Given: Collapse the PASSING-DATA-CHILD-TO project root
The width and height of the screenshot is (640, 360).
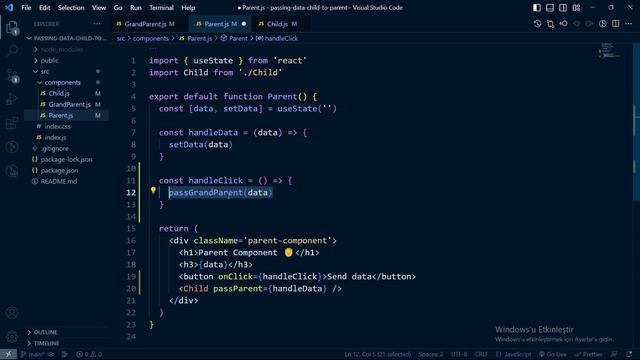Looking at the screenshot, I should 67,38.
